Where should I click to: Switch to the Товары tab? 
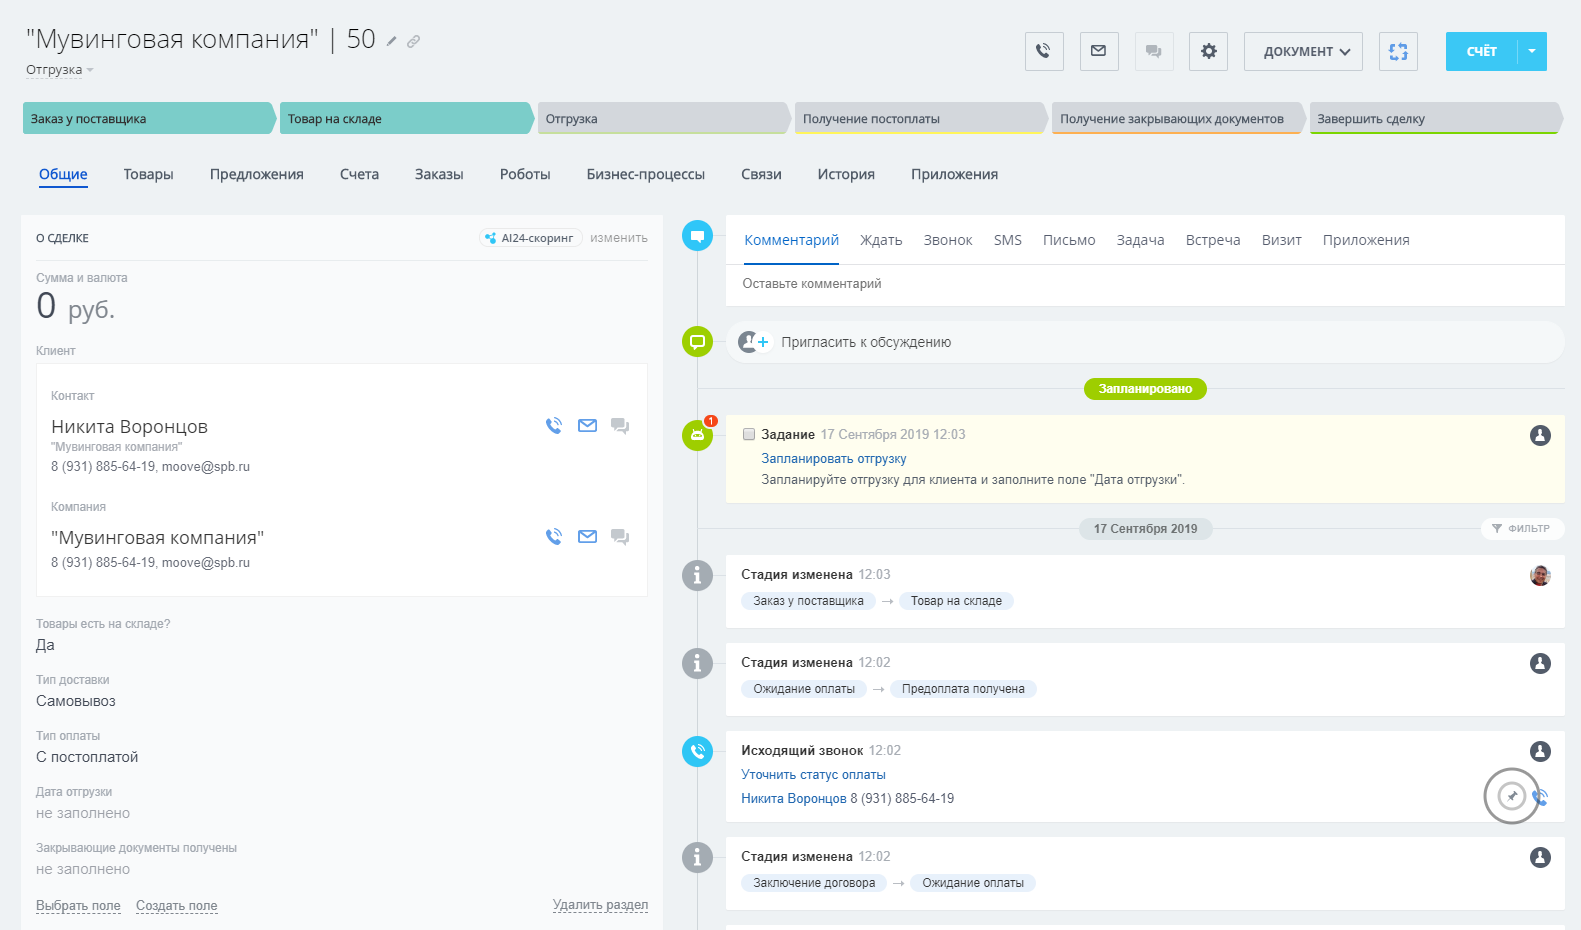click(148, 174)
